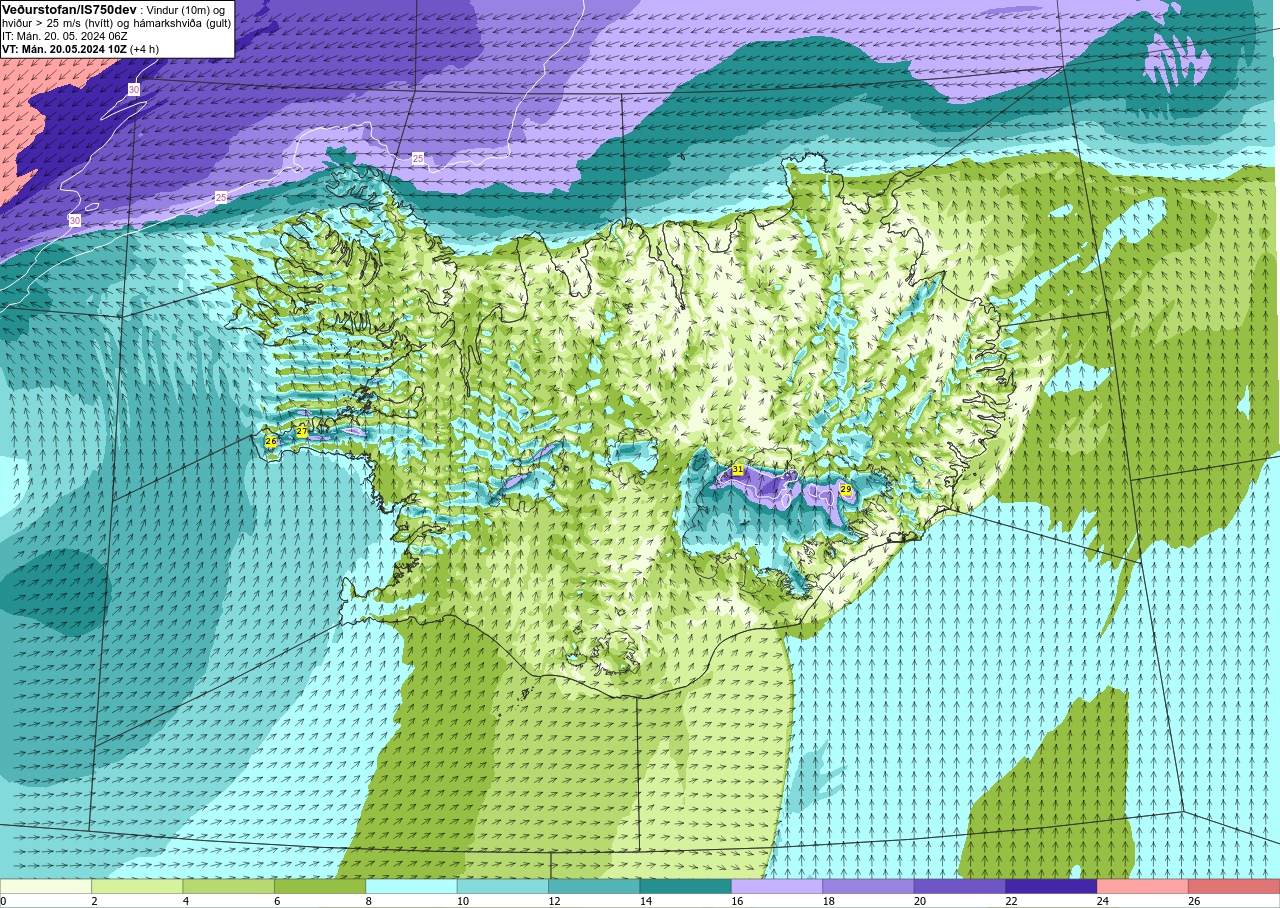1280x908 pixels.
Task: Select the "24" tick label on the scale
Action: 1103,901
